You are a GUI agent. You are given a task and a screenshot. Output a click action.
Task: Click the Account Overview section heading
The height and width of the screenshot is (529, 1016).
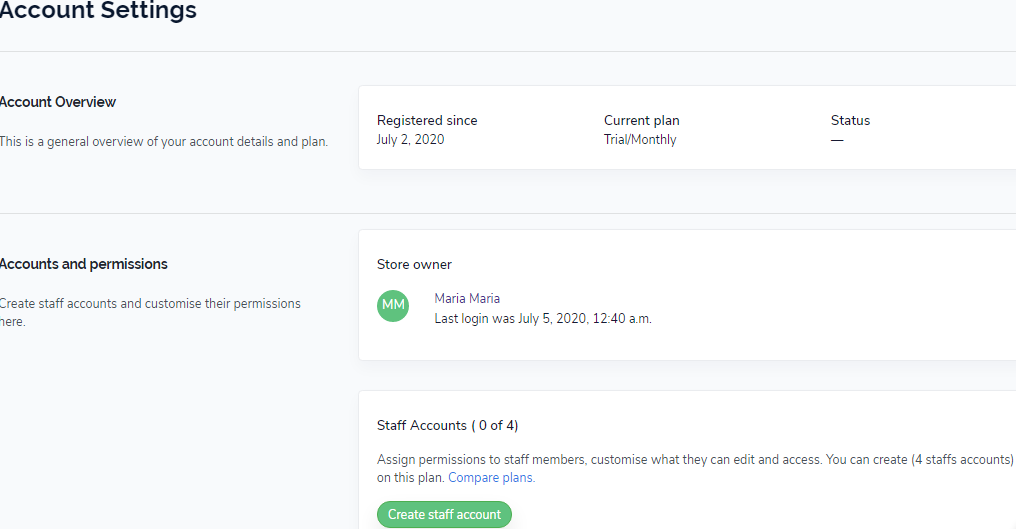point(58,102)
